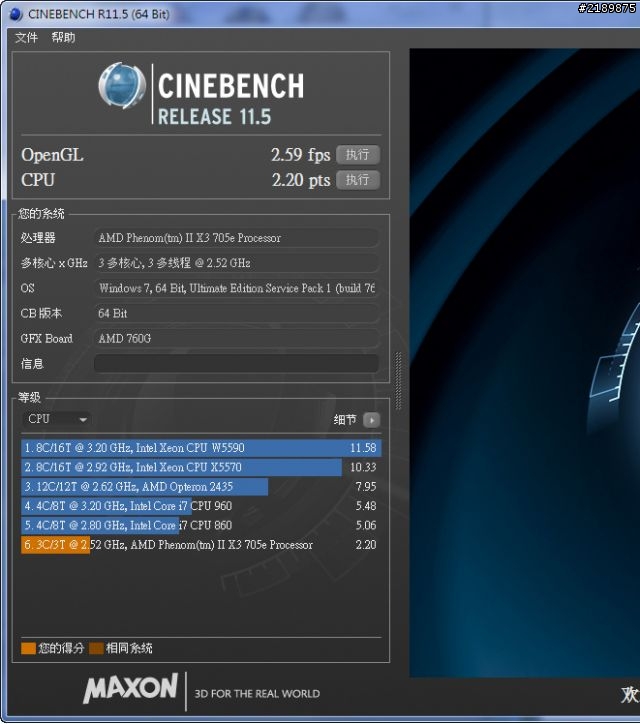
Task: Click the CB 版本 field showing 64 Bit
Action: coord(236,313)
